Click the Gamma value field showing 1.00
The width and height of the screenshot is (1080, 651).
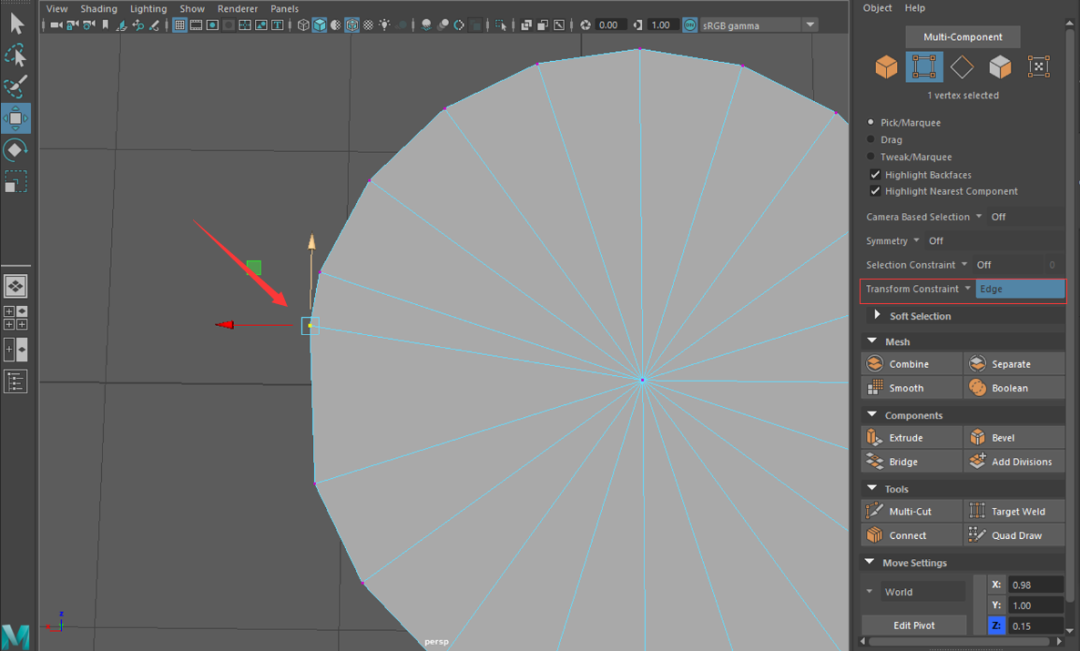(x=664, y=25)
